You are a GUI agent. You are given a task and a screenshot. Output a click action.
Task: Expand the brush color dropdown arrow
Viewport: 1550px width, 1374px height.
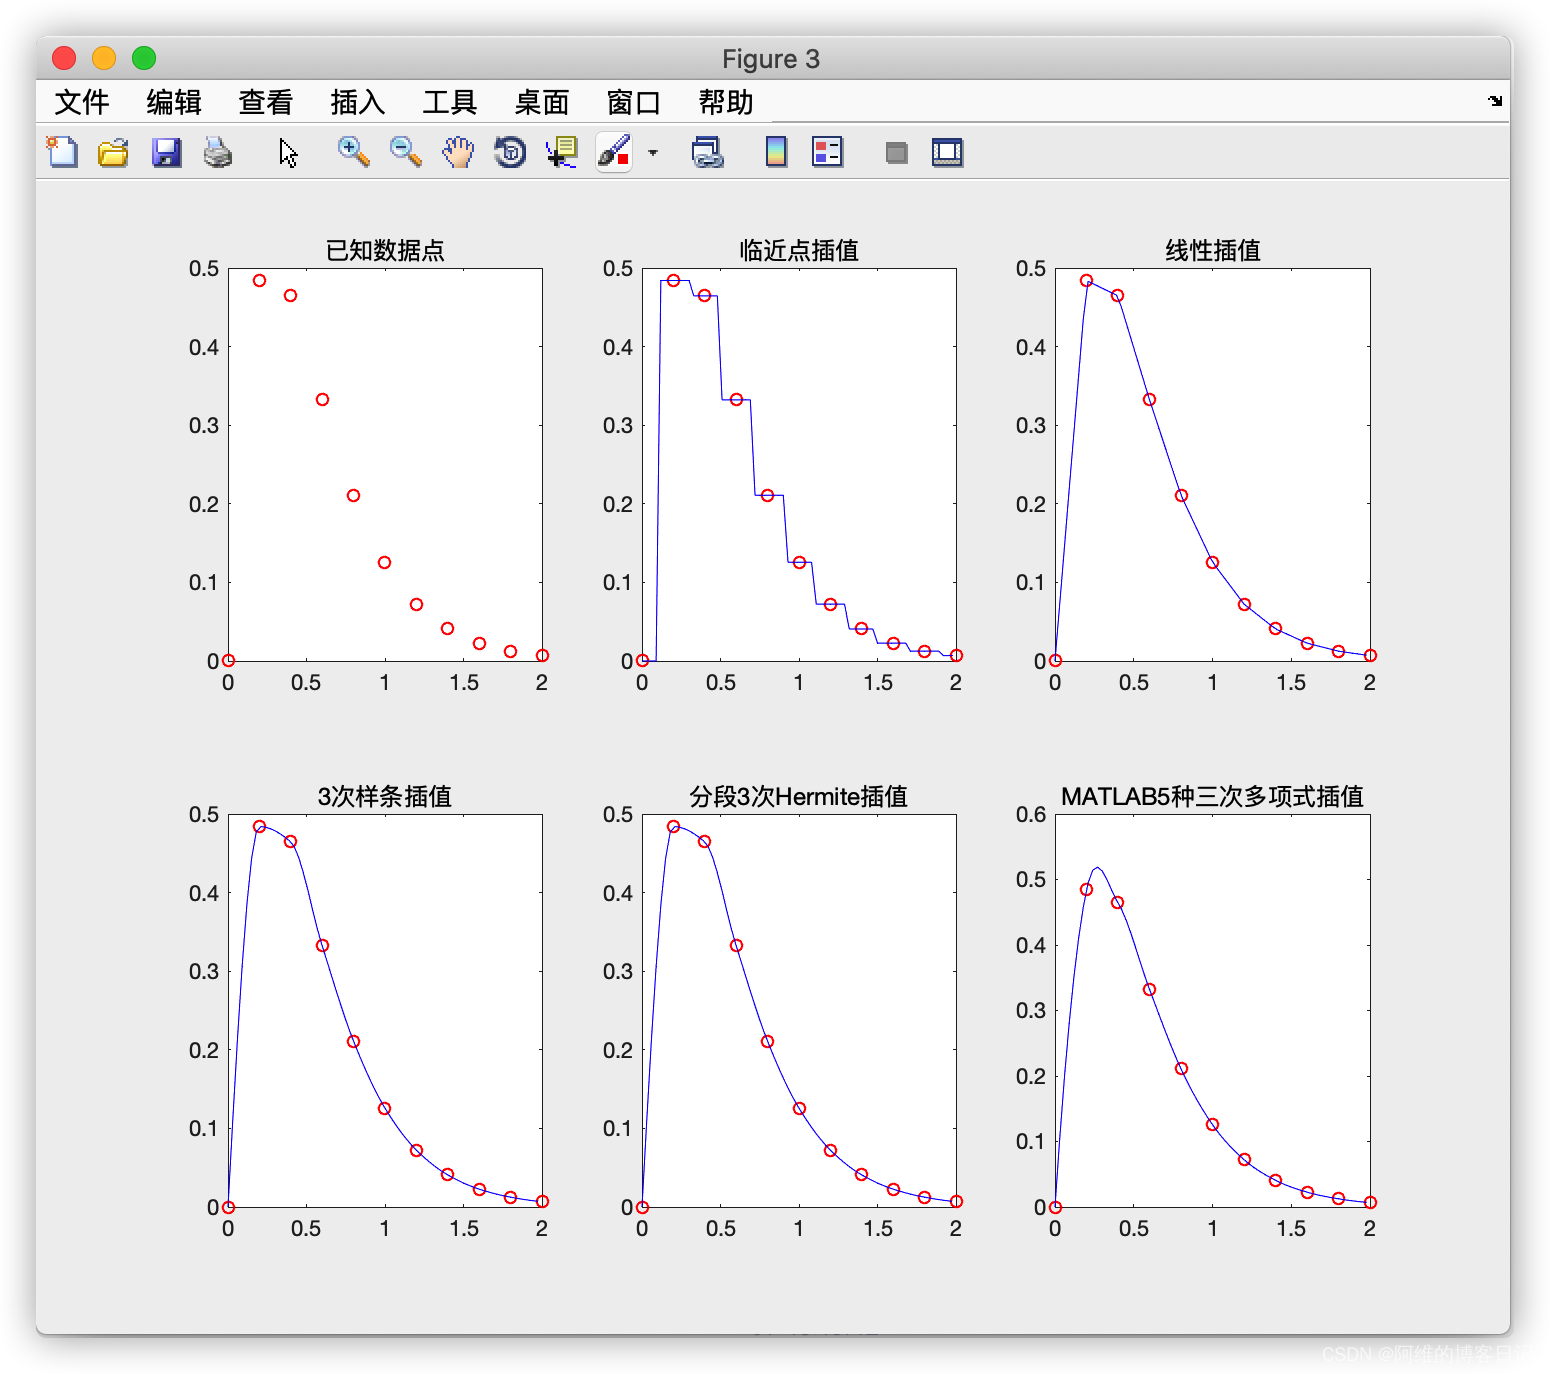[x=653, y=153]
